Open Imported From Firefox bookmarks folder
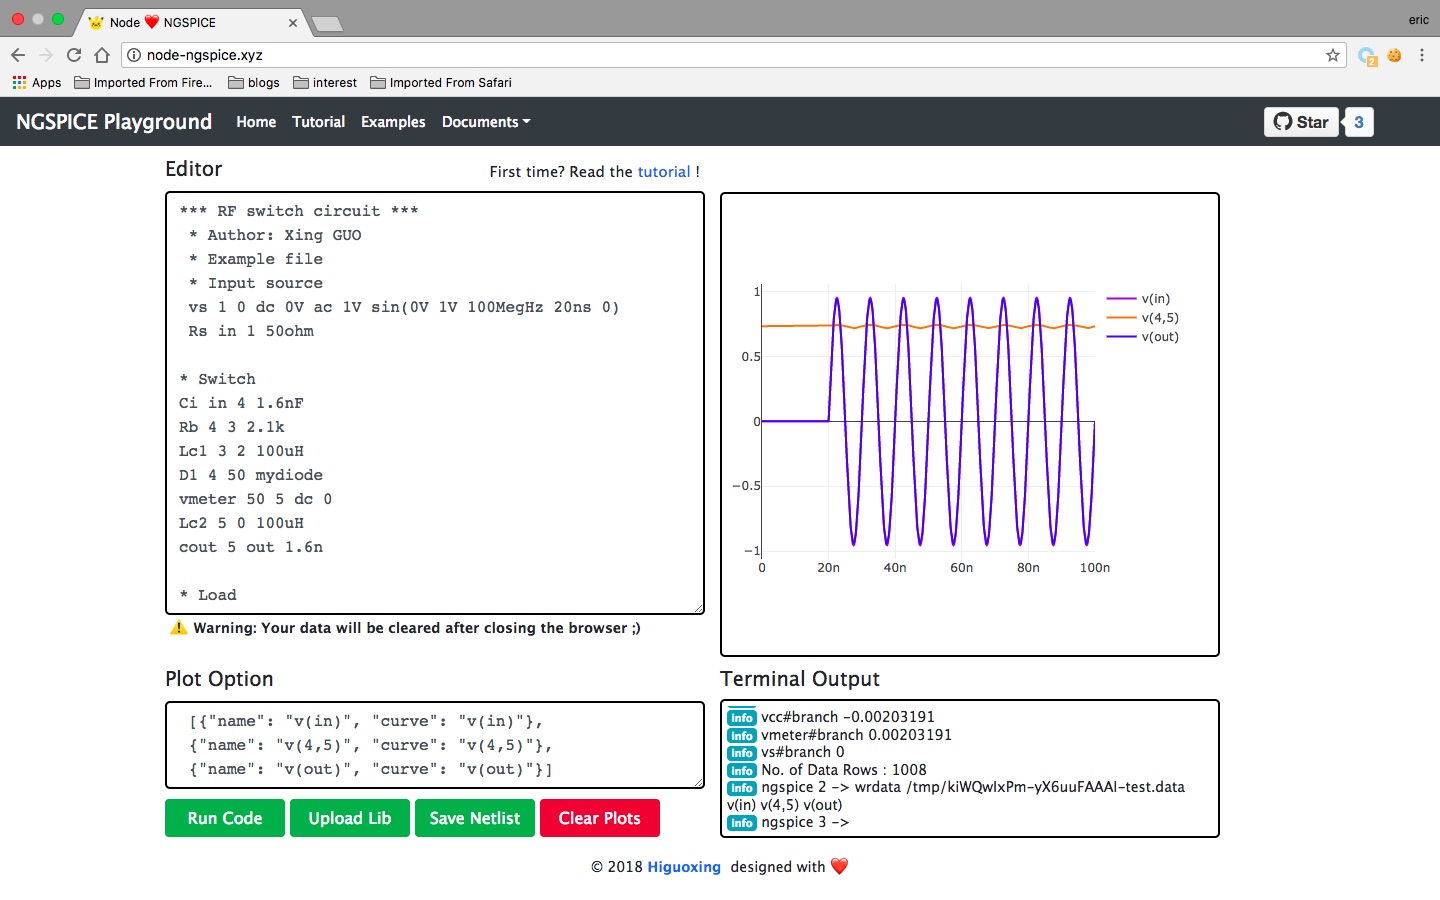Screen dimensions: 1440x900 [x=143, y=83]
